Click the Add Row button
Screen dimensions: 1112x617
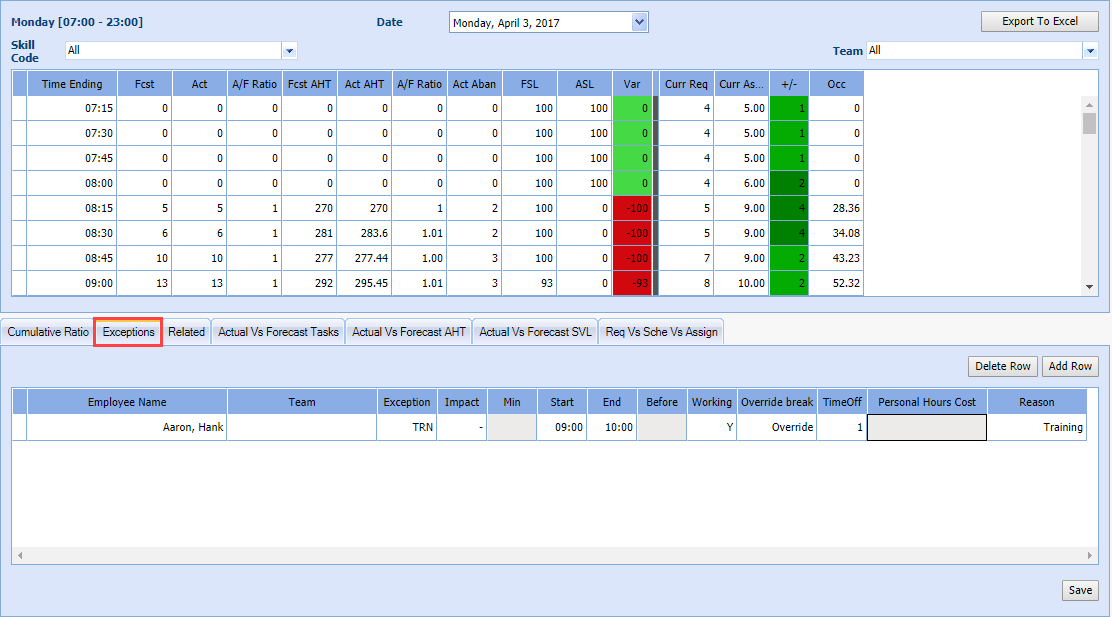click(1069, 366)
